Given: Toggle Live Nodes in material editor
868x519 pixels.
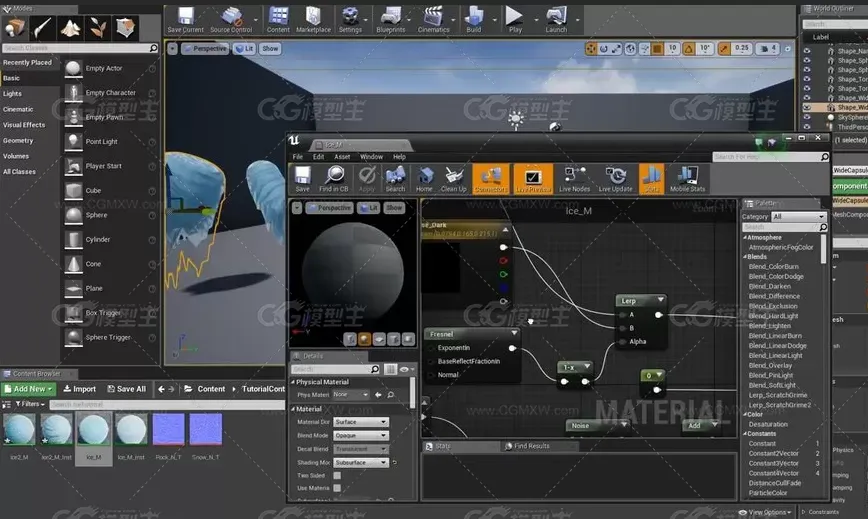Looking at the screenshot, I should click(x=575, y=179).
